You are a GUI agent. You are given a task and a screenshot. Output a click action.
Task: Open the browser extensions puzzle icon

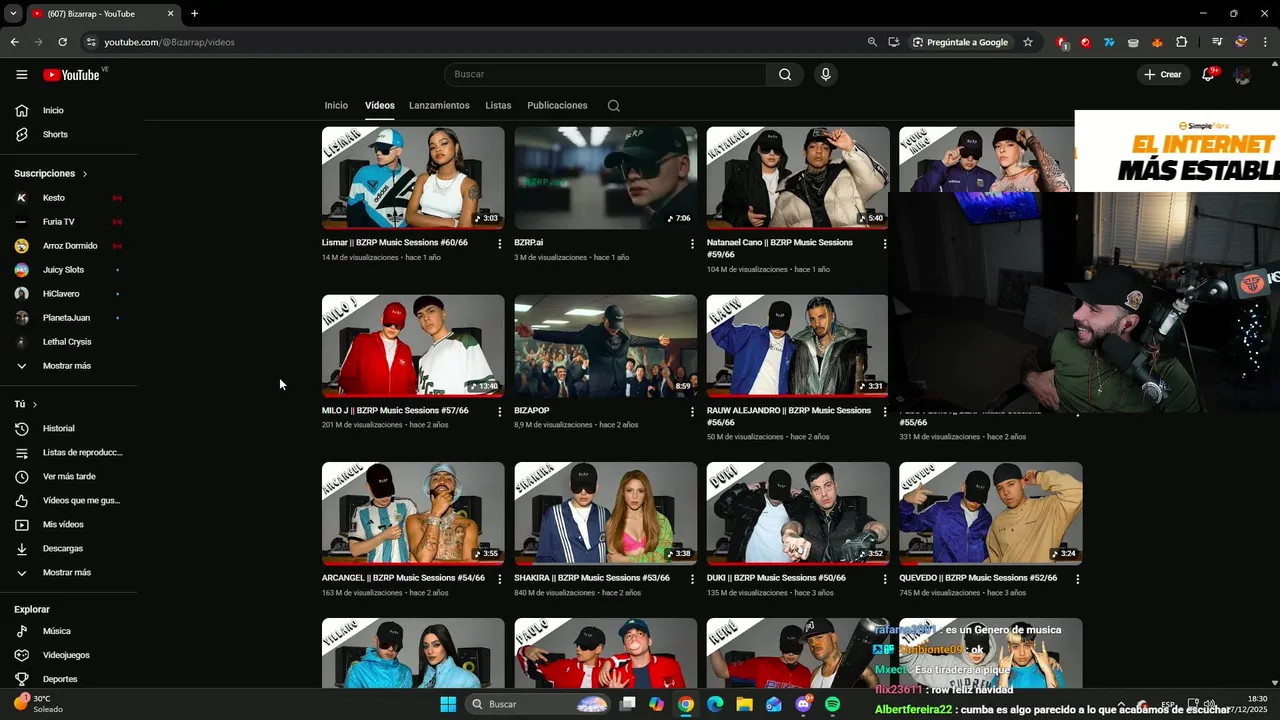pos(1182,42)
